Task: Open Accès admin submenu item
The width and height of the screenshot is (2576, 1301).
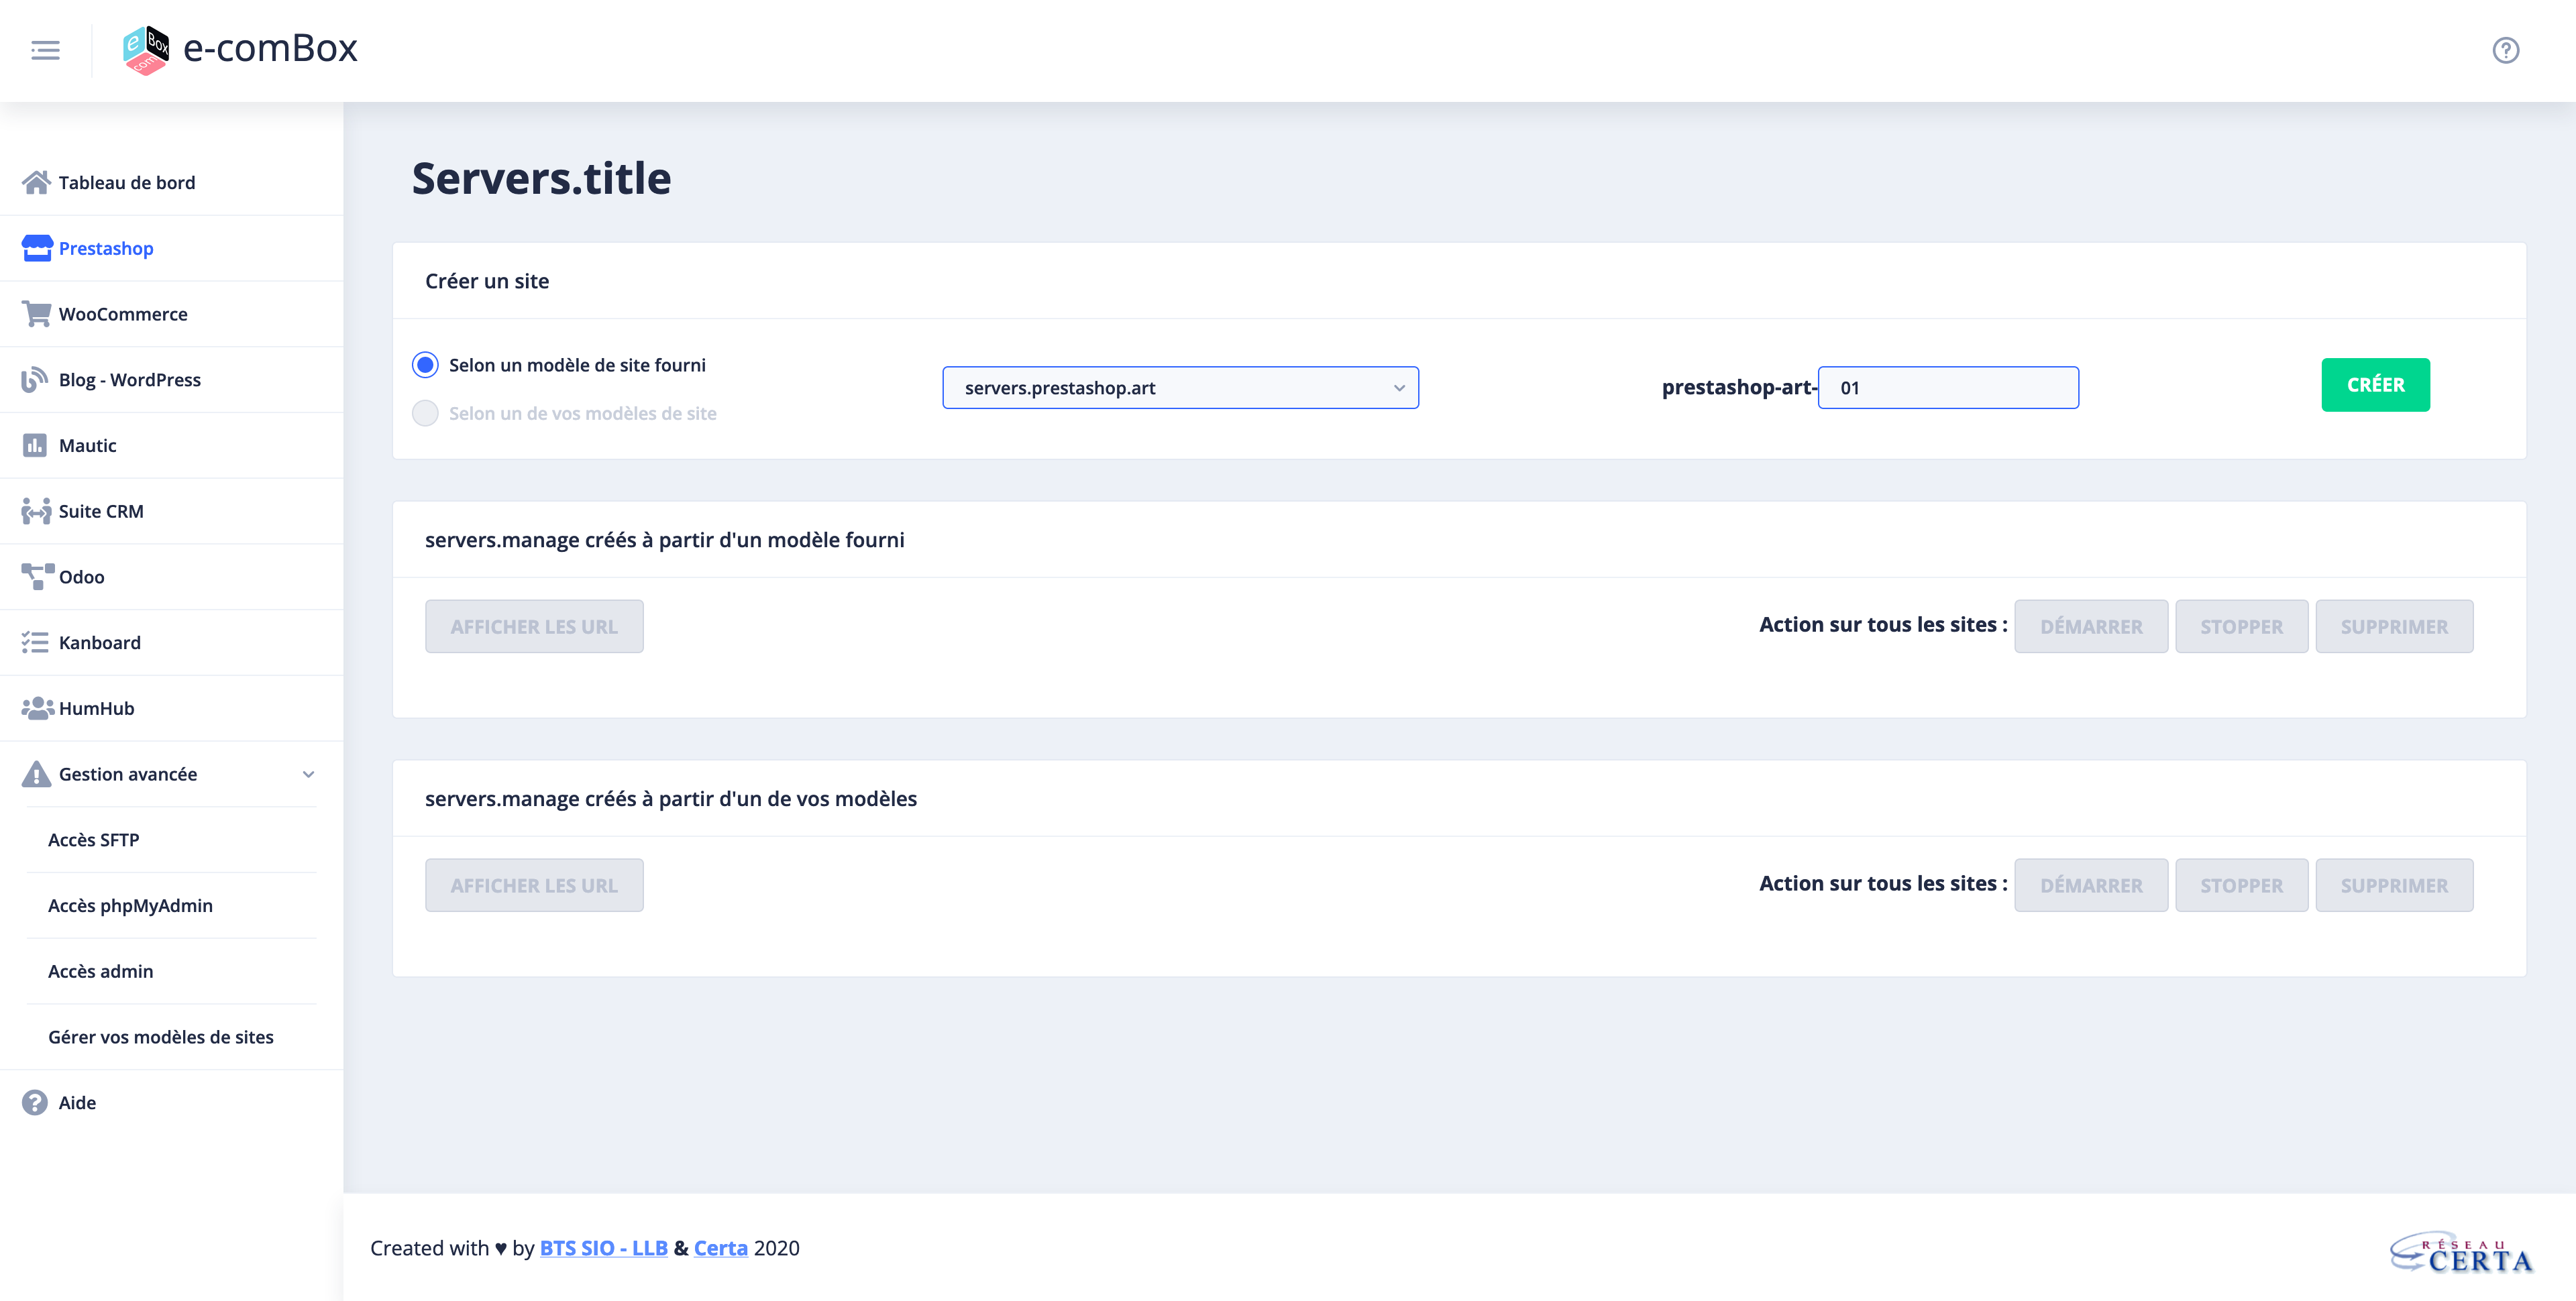Action: [x=172, y=971]
